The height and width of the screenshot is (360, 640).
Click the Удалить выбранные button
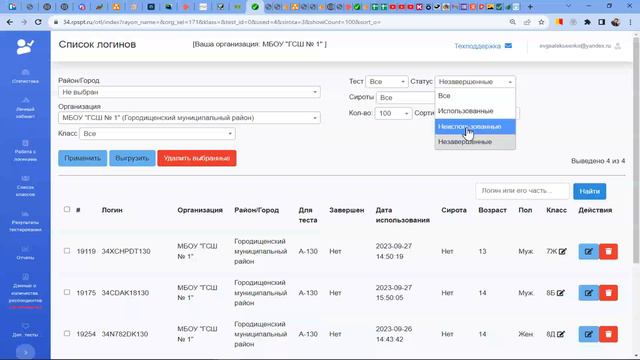click(x=197, y=158)
